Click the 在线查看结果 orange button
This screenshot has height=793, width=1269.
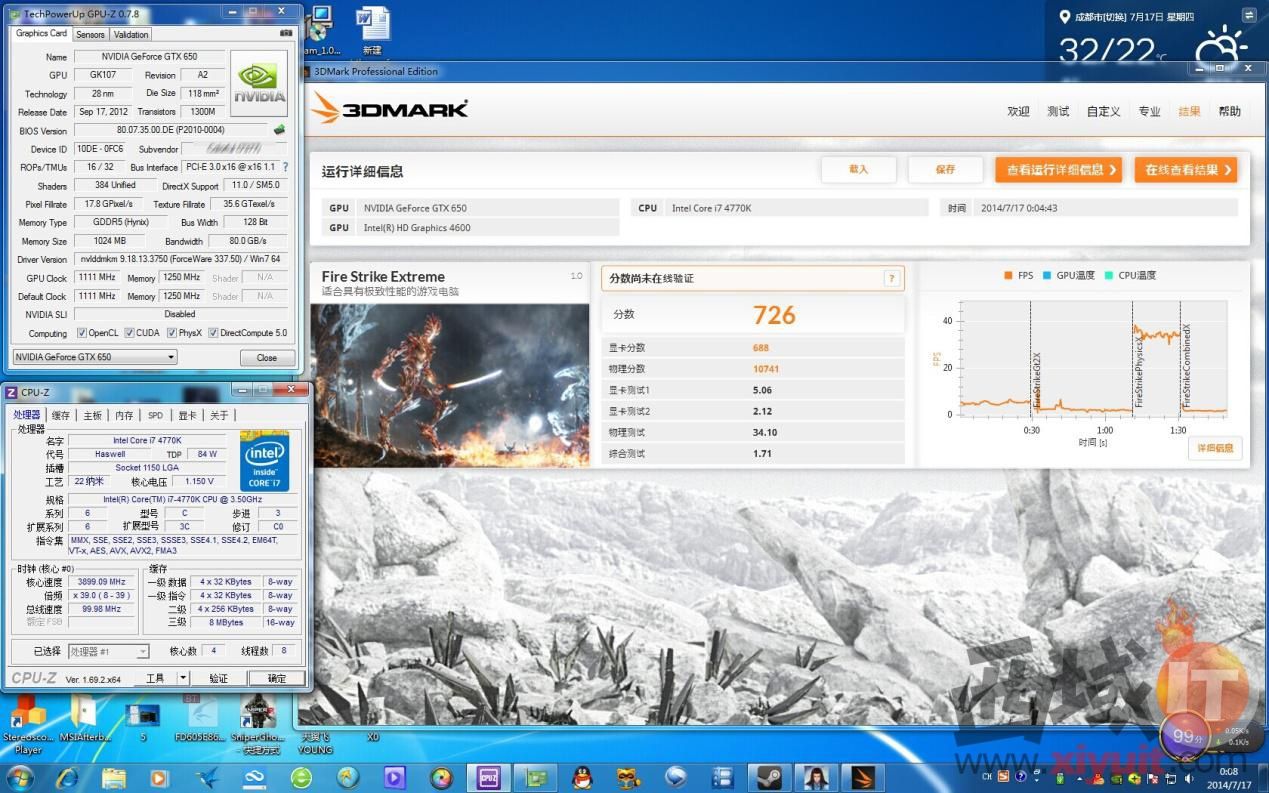(x=1185, y=170)
